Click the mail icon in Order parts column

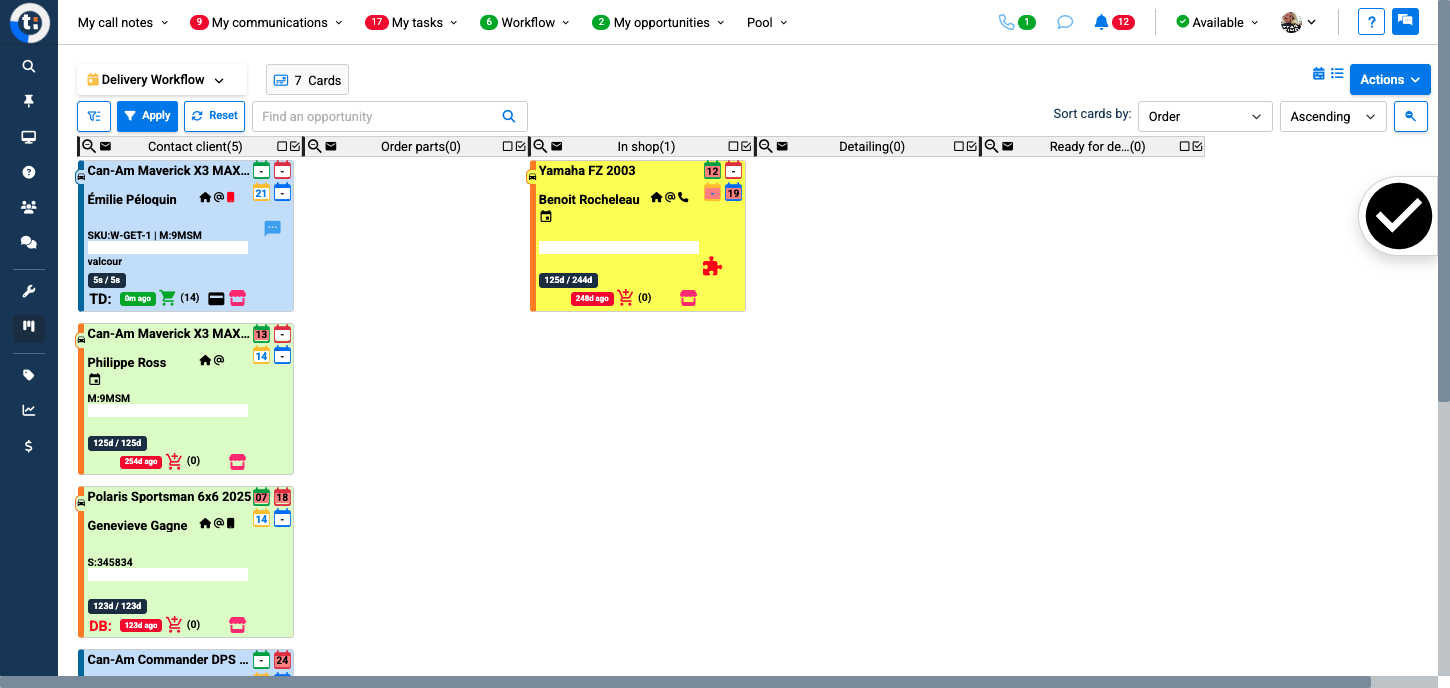tap(331, 147)
